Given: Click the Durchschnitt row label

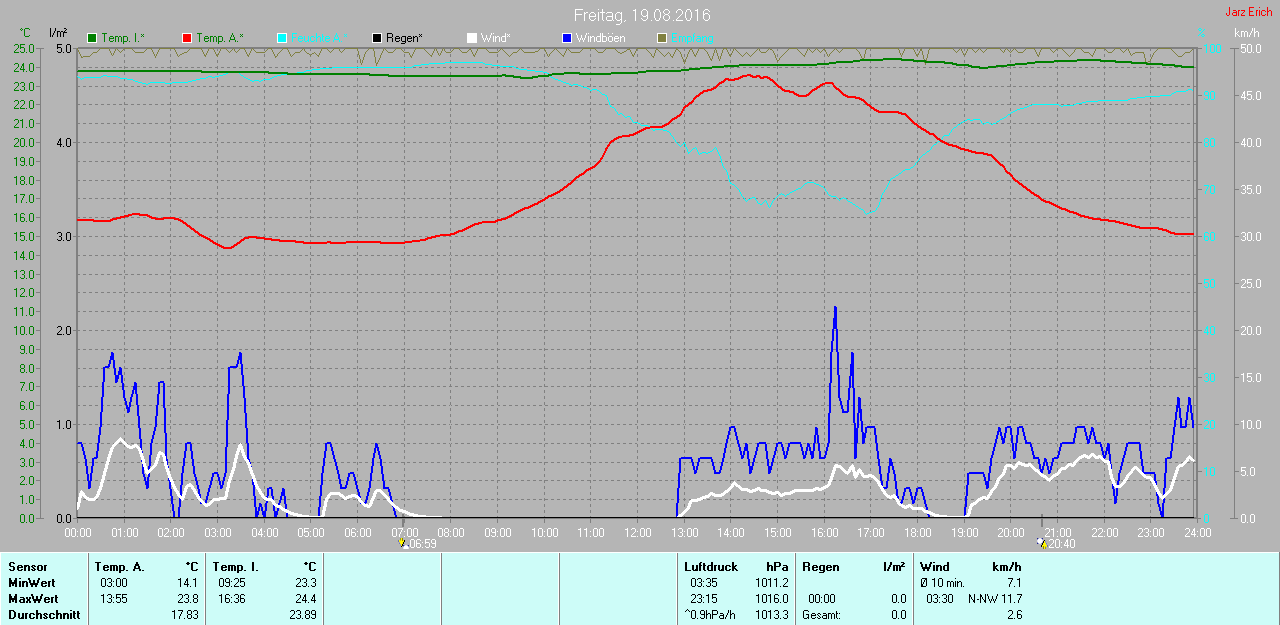Looking at the screenshot, I should (44, 615).
